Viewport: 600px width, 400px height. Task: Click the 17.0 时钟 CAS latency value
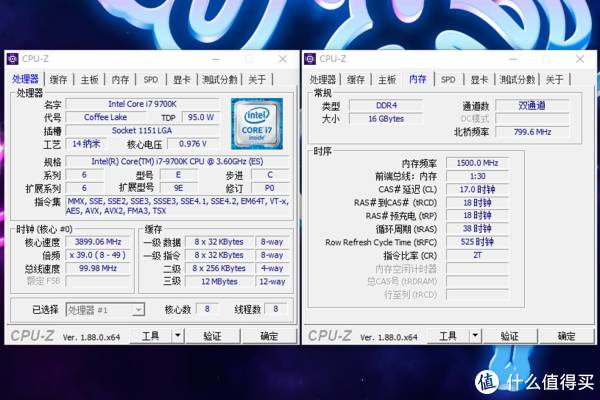478,189
